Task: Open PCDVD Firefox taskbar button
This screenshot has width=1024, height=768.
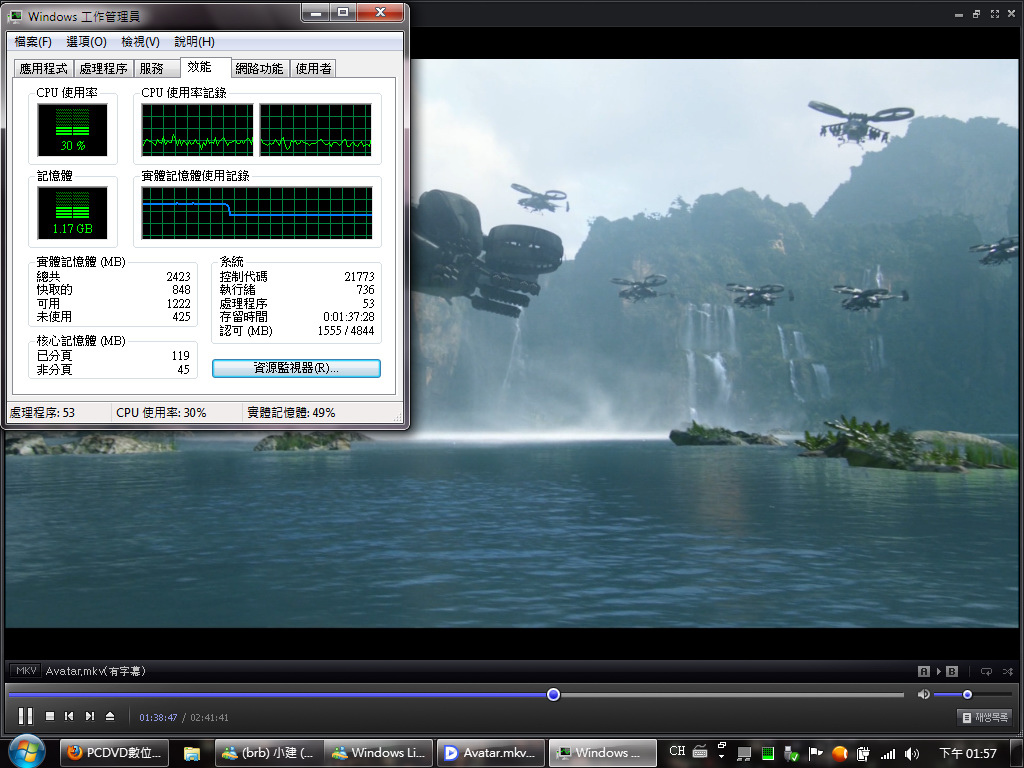Action: click(115, 753)
